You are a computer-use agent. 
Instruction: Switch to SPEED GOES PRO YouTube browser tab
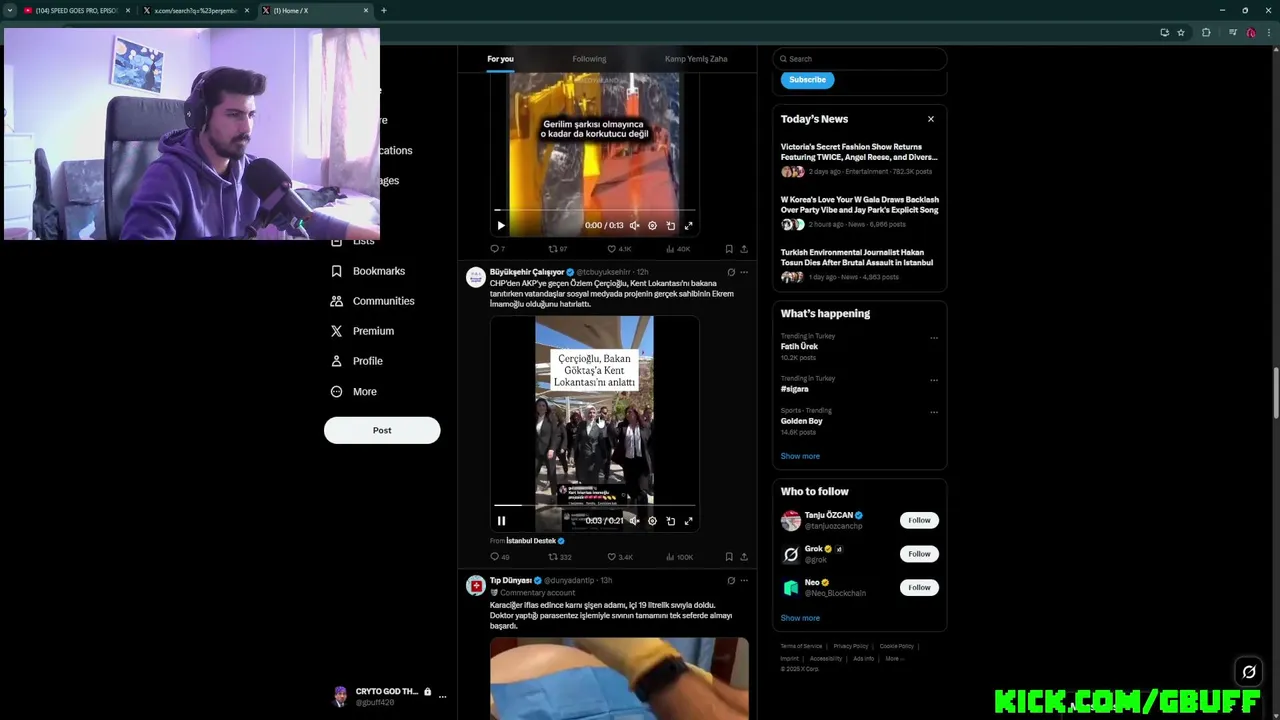[76, 10]
